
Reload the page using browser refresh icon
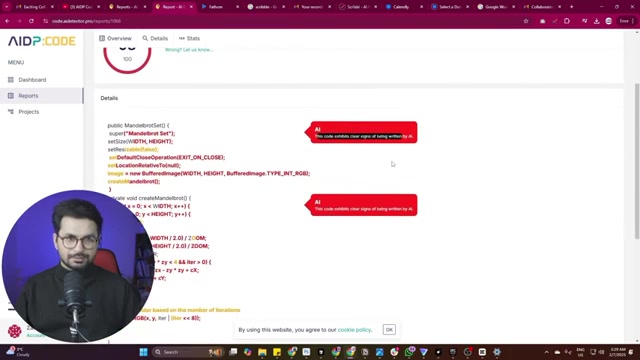pyautogui.click(x=31, y=21)
